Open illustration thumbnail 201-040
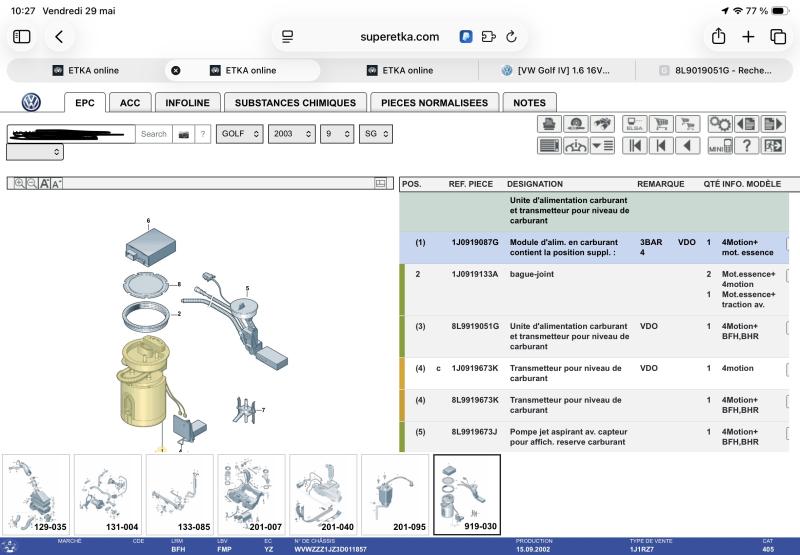Viewport: 800px width, 555px height. coord(323,494)
